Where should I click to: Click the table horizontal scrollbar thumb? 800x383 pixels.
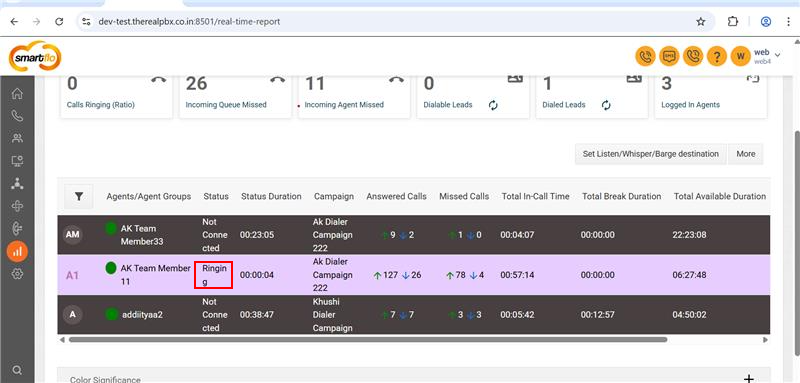pyautogui.click(x=368, y=339)
